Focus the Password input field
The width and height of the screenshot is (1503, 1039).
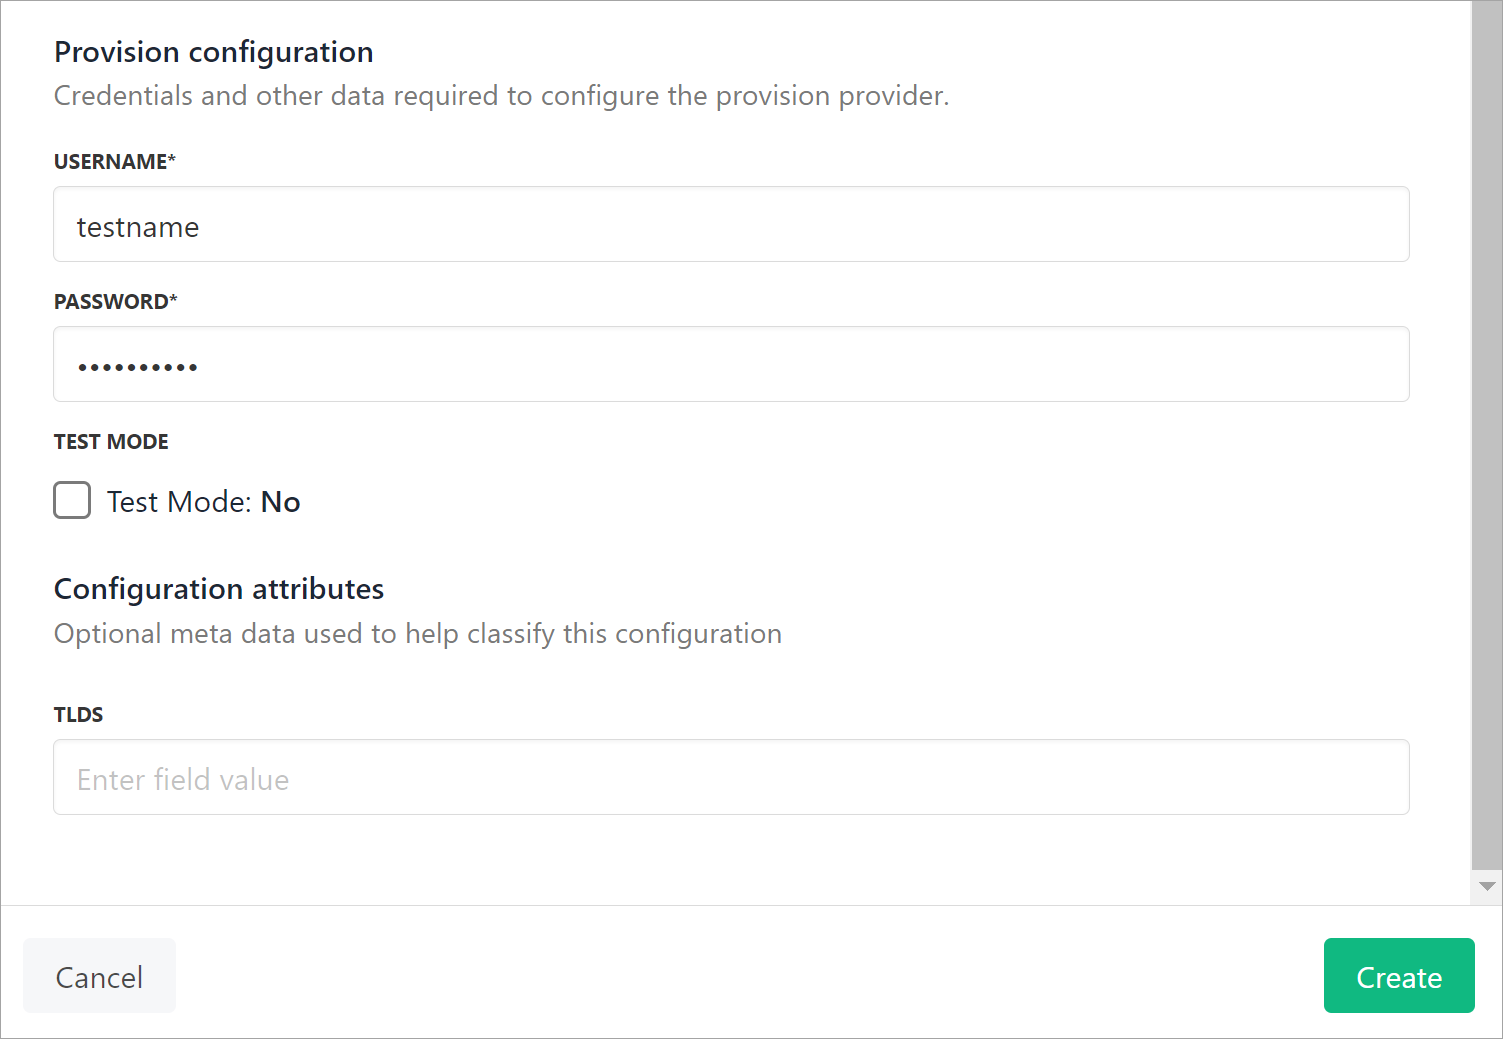tap(731, 364)
